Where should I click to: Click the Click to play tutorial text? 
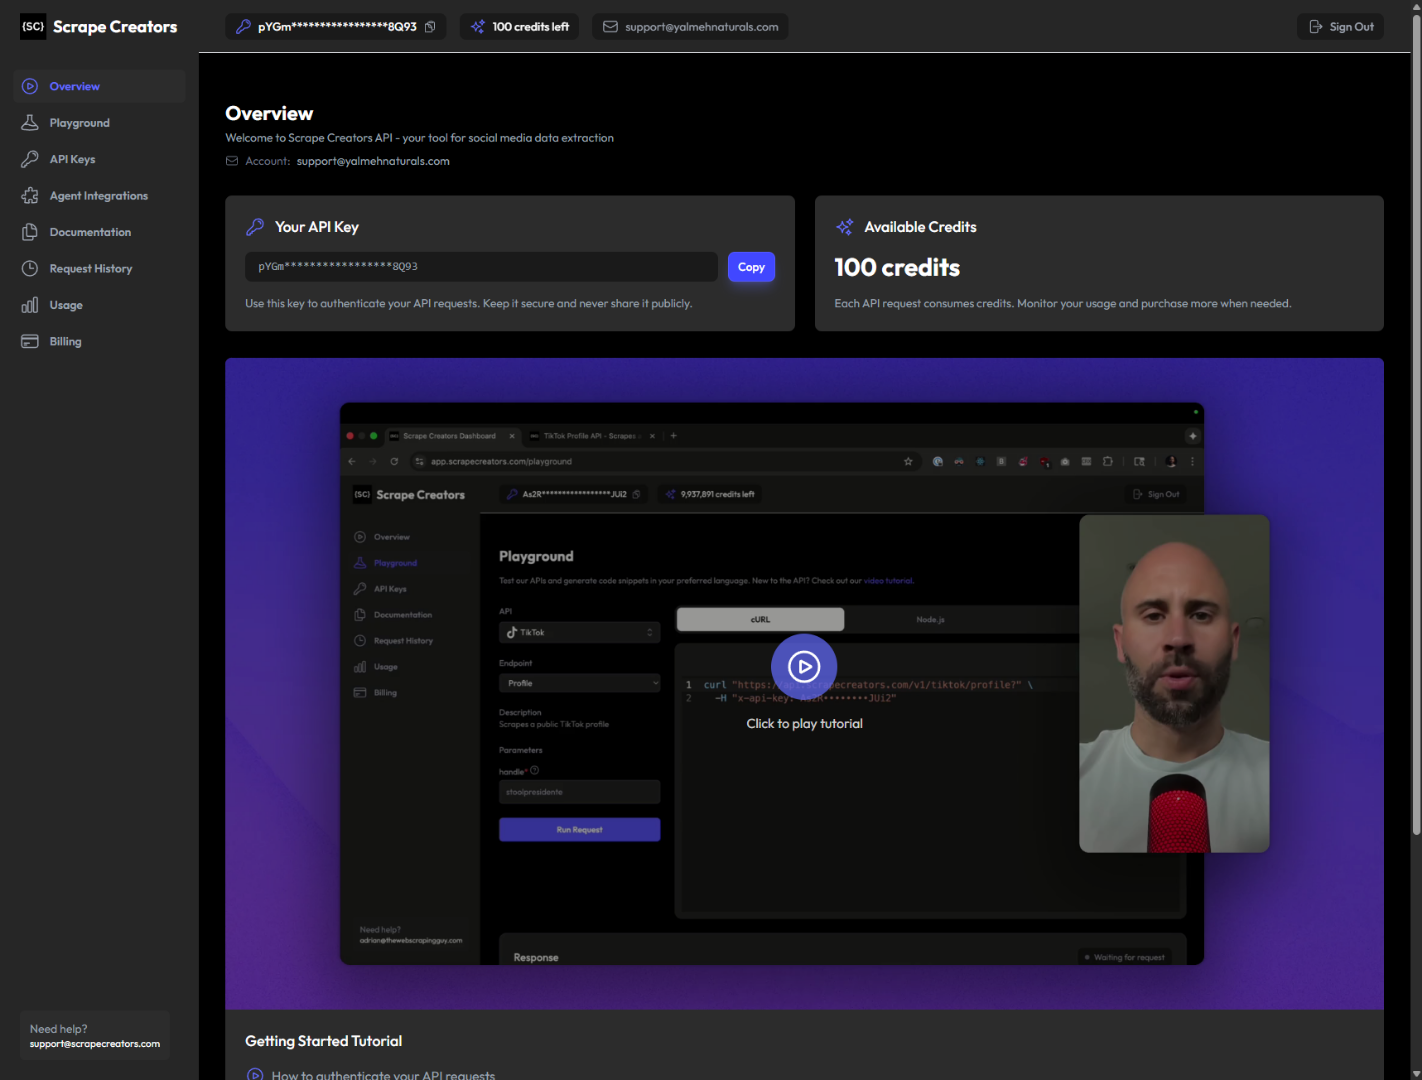tap(804, 724)
